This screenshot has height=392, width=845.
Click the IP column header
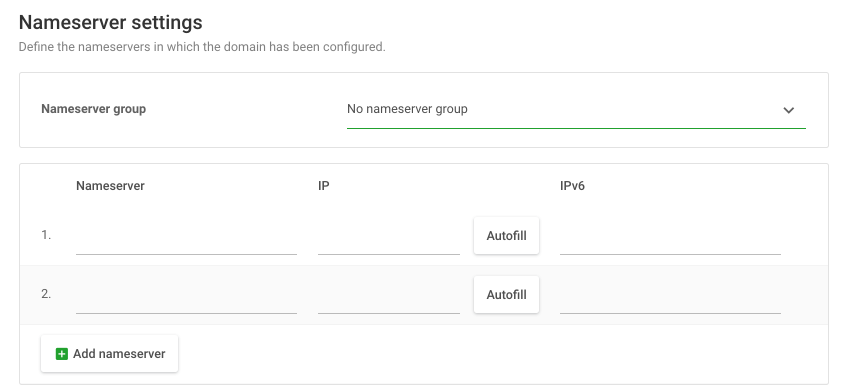click(x=323, y=185)
